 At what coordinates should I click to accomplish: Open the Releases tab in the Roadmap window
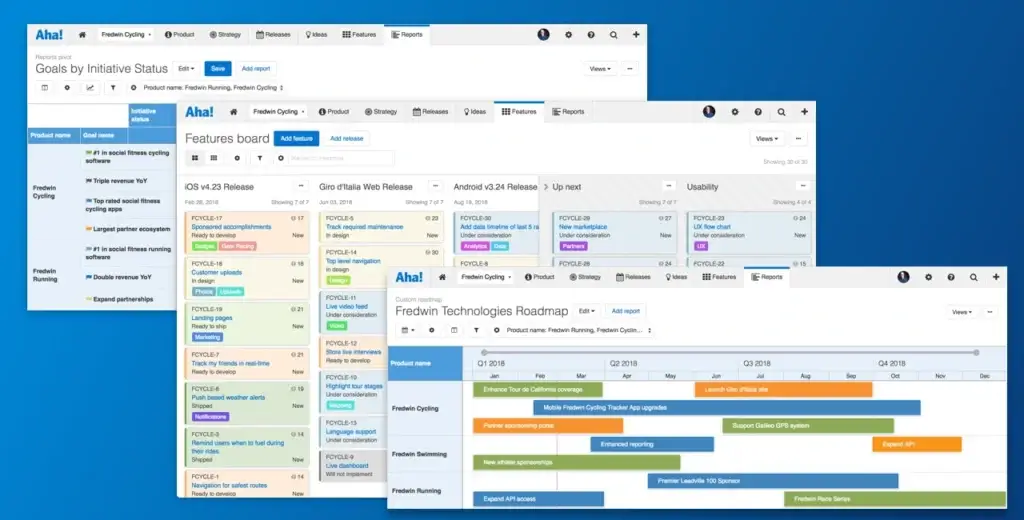click(633, 277)
